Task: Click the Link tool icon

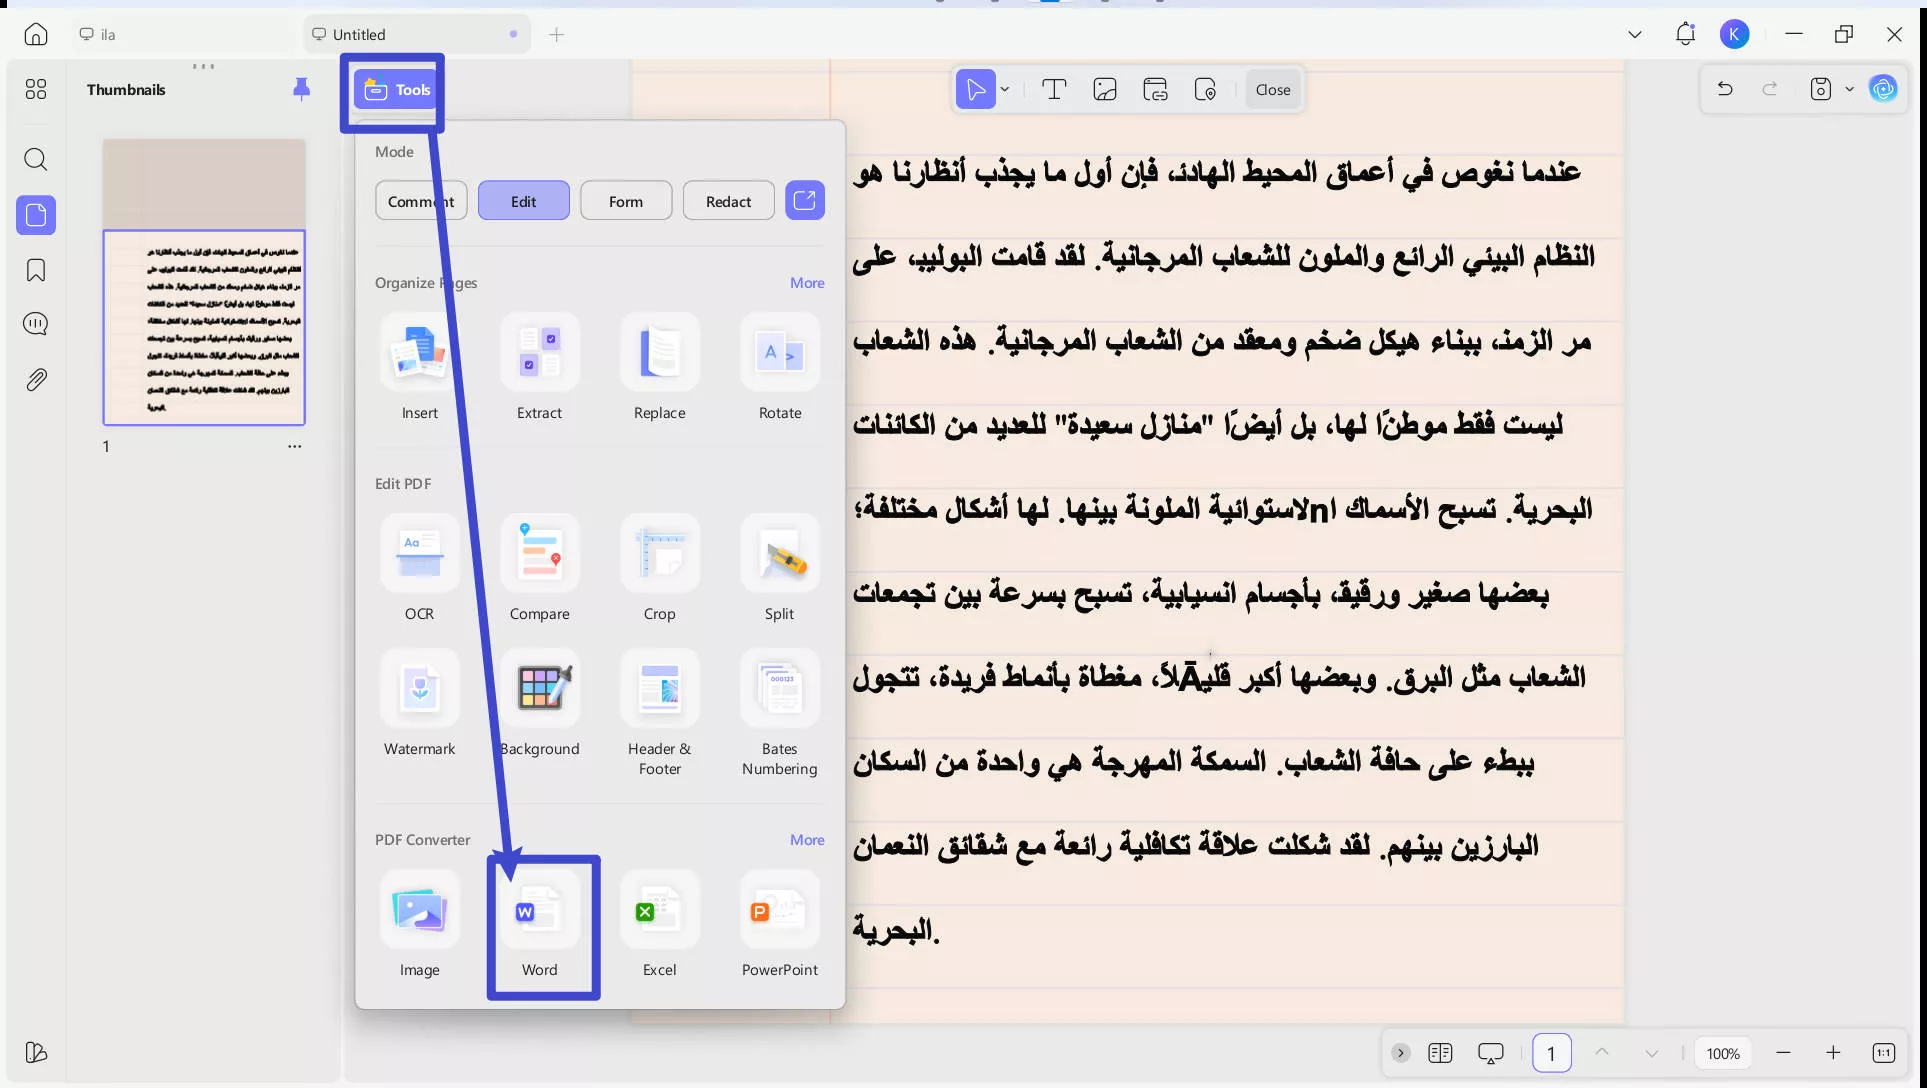Action: [x=1156, y=89]
